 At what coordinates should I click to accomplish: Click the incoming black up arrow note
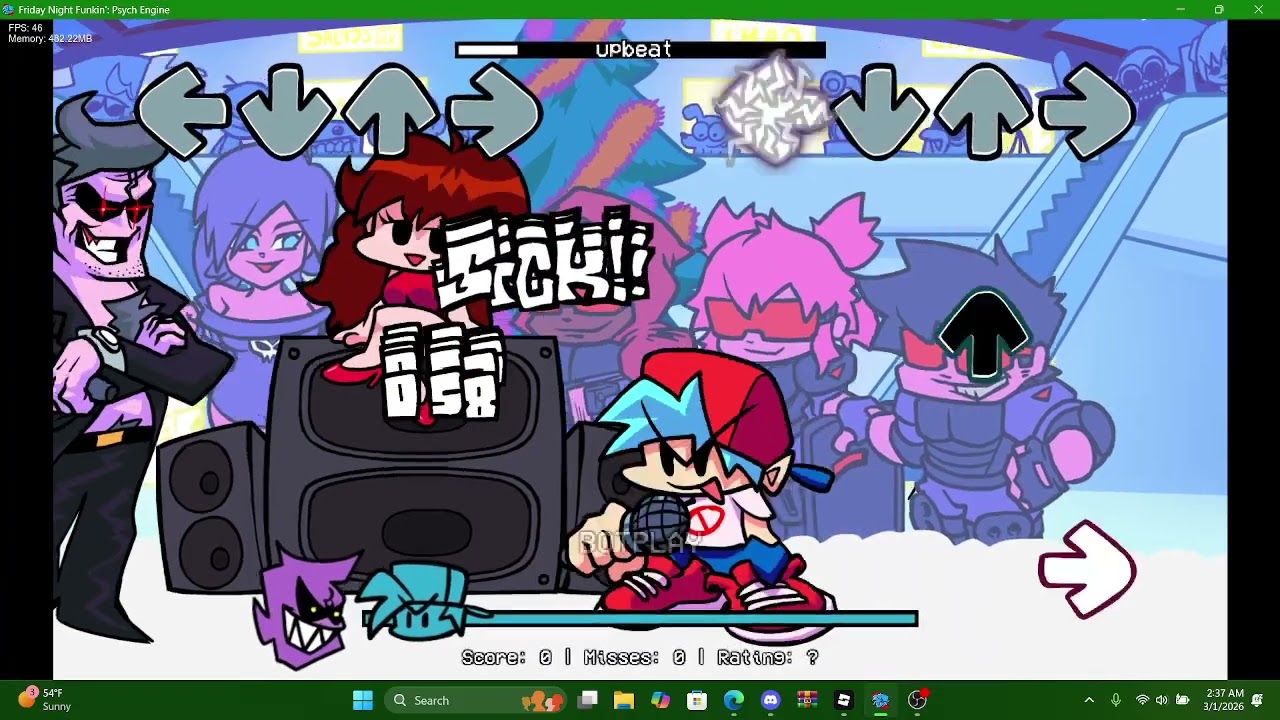click(984, 335)
